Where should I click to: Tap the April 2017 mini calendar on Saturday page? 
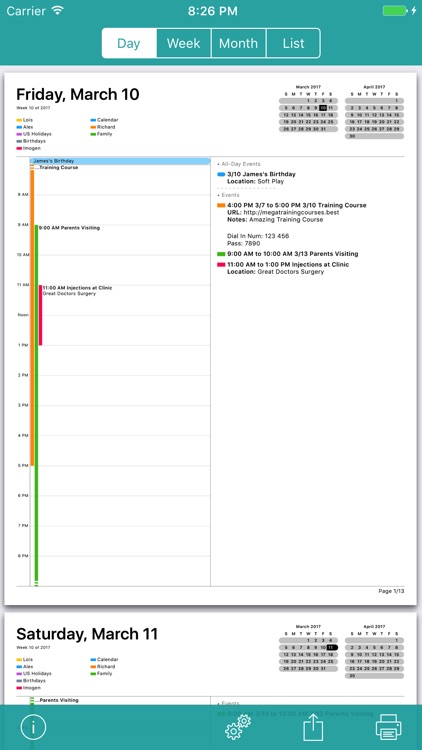374,651
